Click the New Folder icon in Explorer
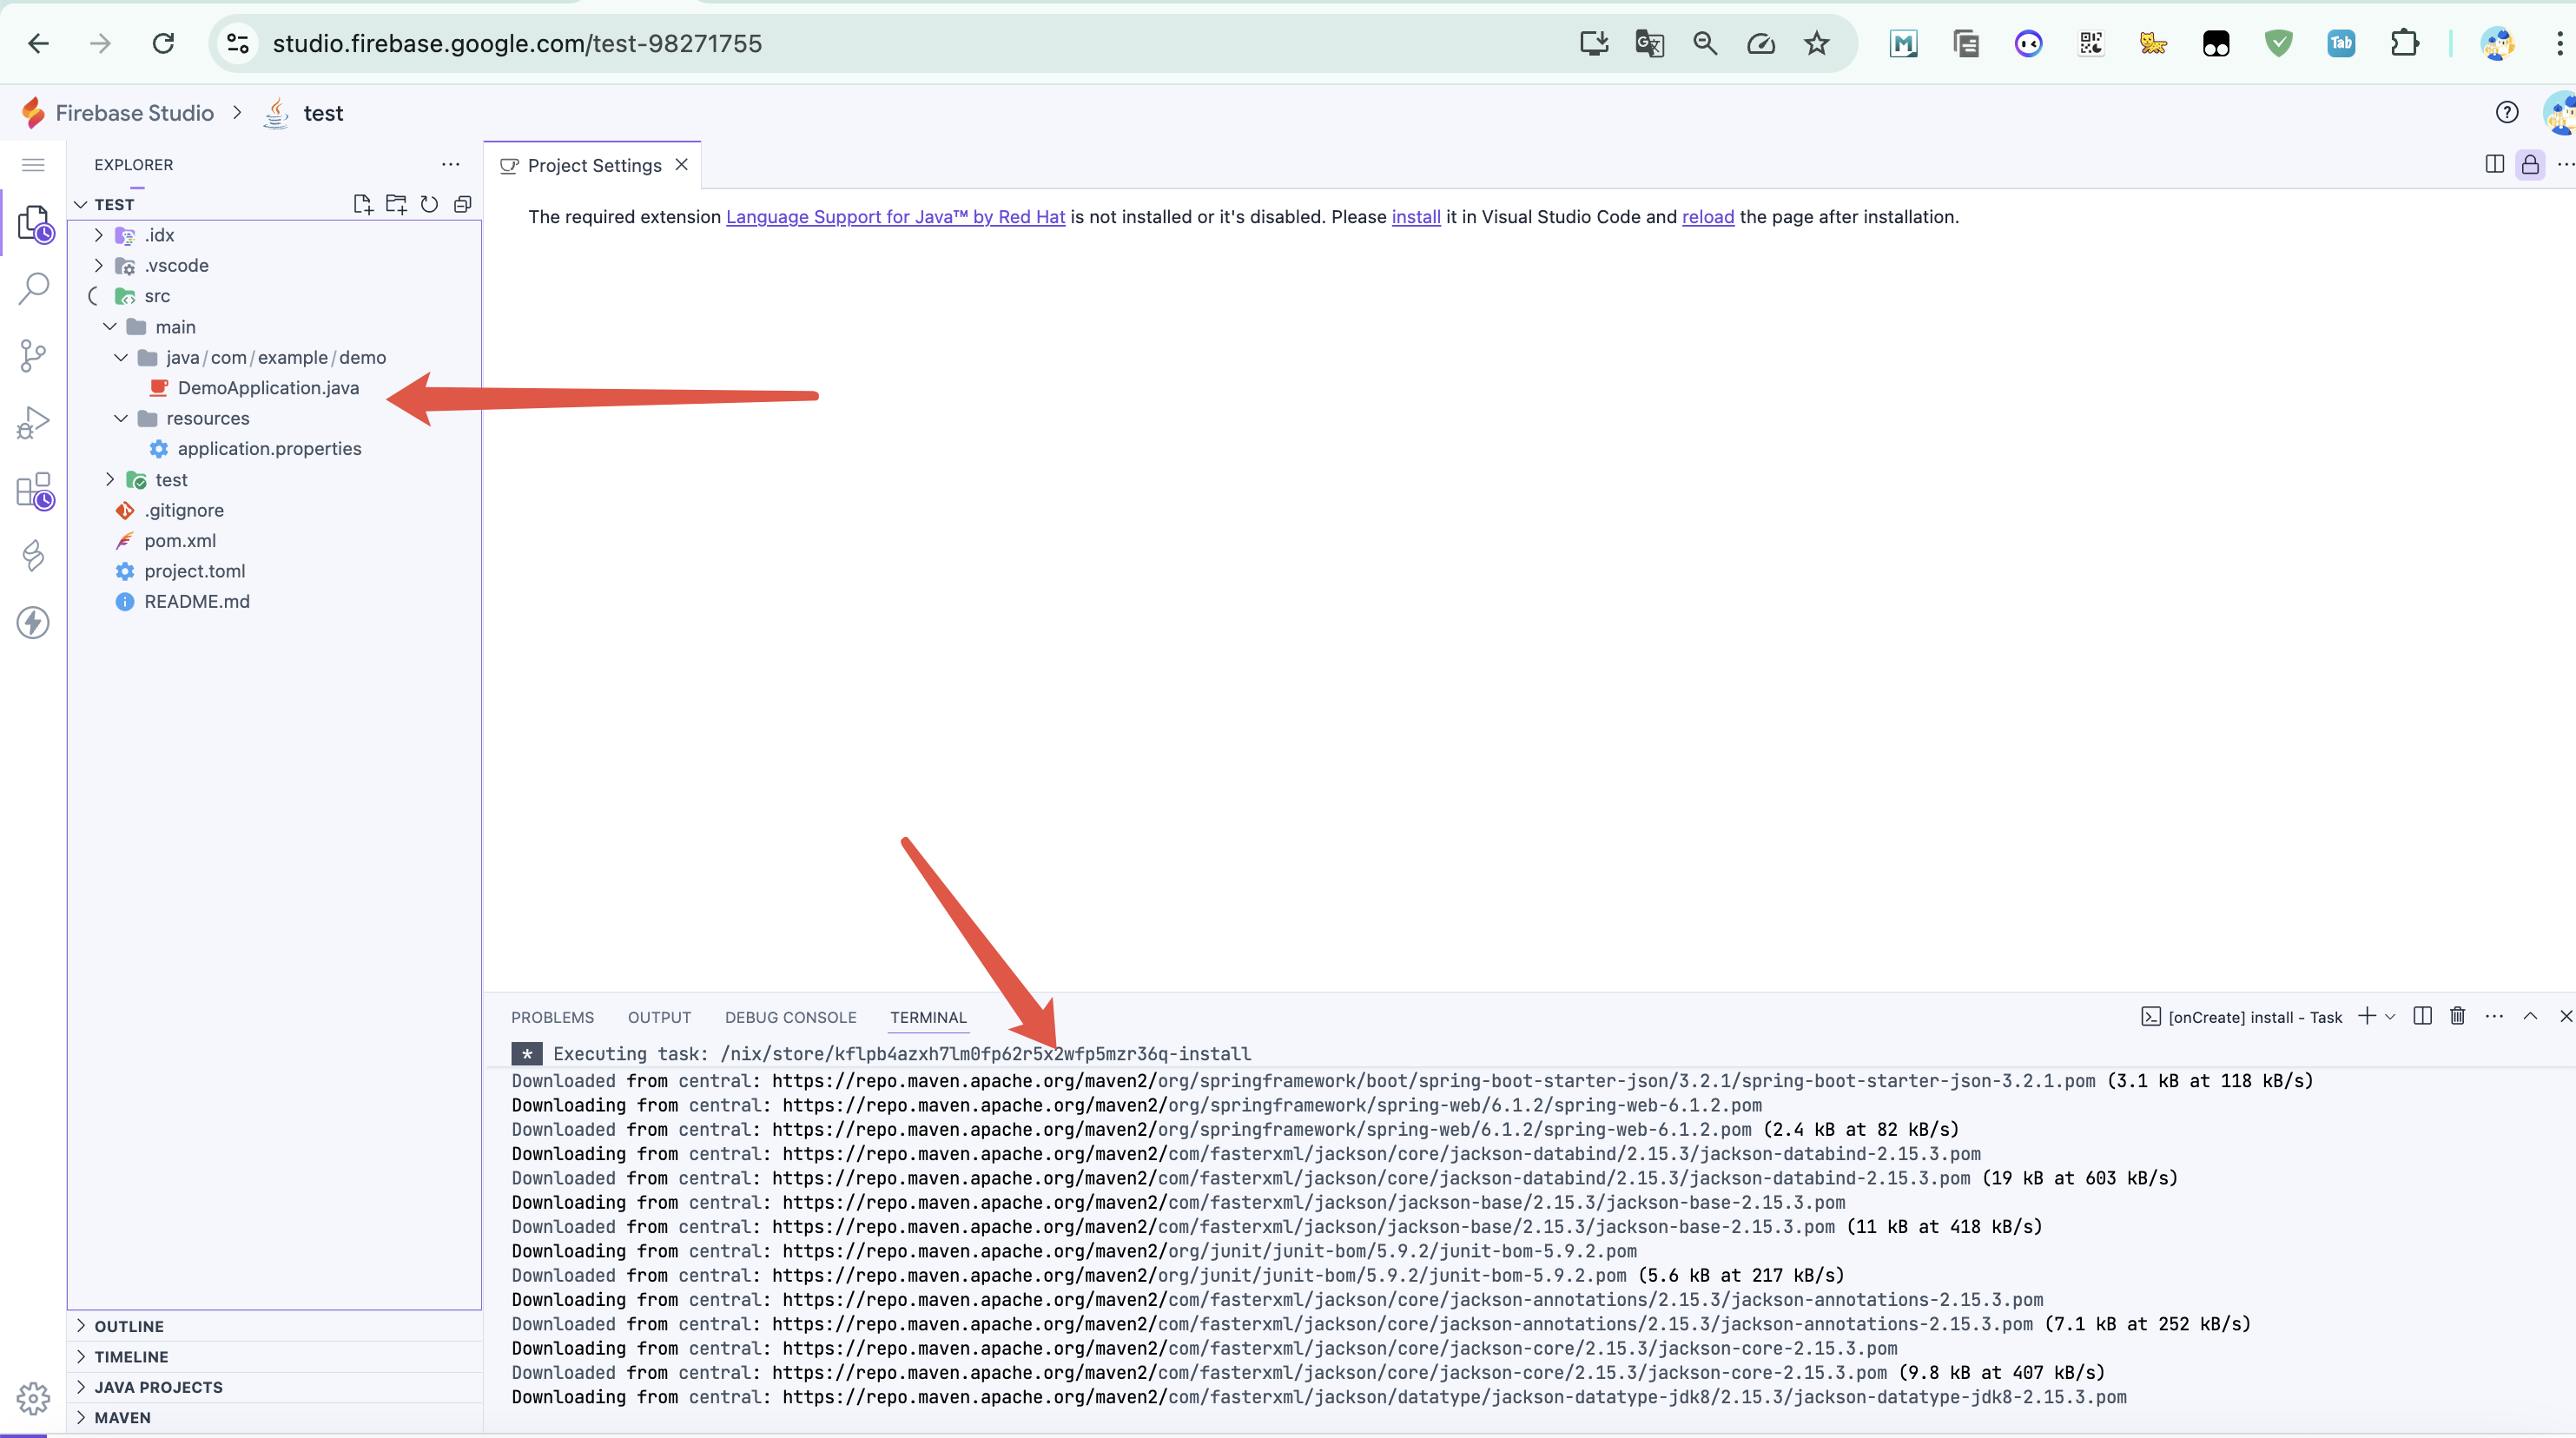Viewport: 2576px width, 1438px height. tap(396, 204)
